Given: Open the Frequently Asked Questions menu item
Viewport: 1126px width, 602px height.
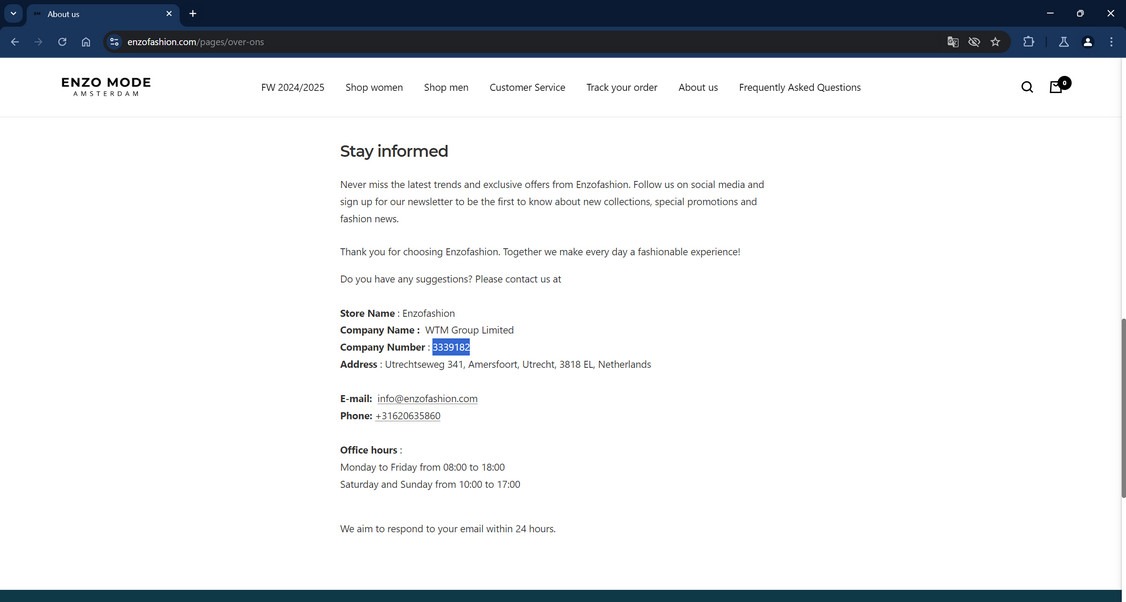Looking at the screenshot, I should pyautogui.click(x=799, y=88).
